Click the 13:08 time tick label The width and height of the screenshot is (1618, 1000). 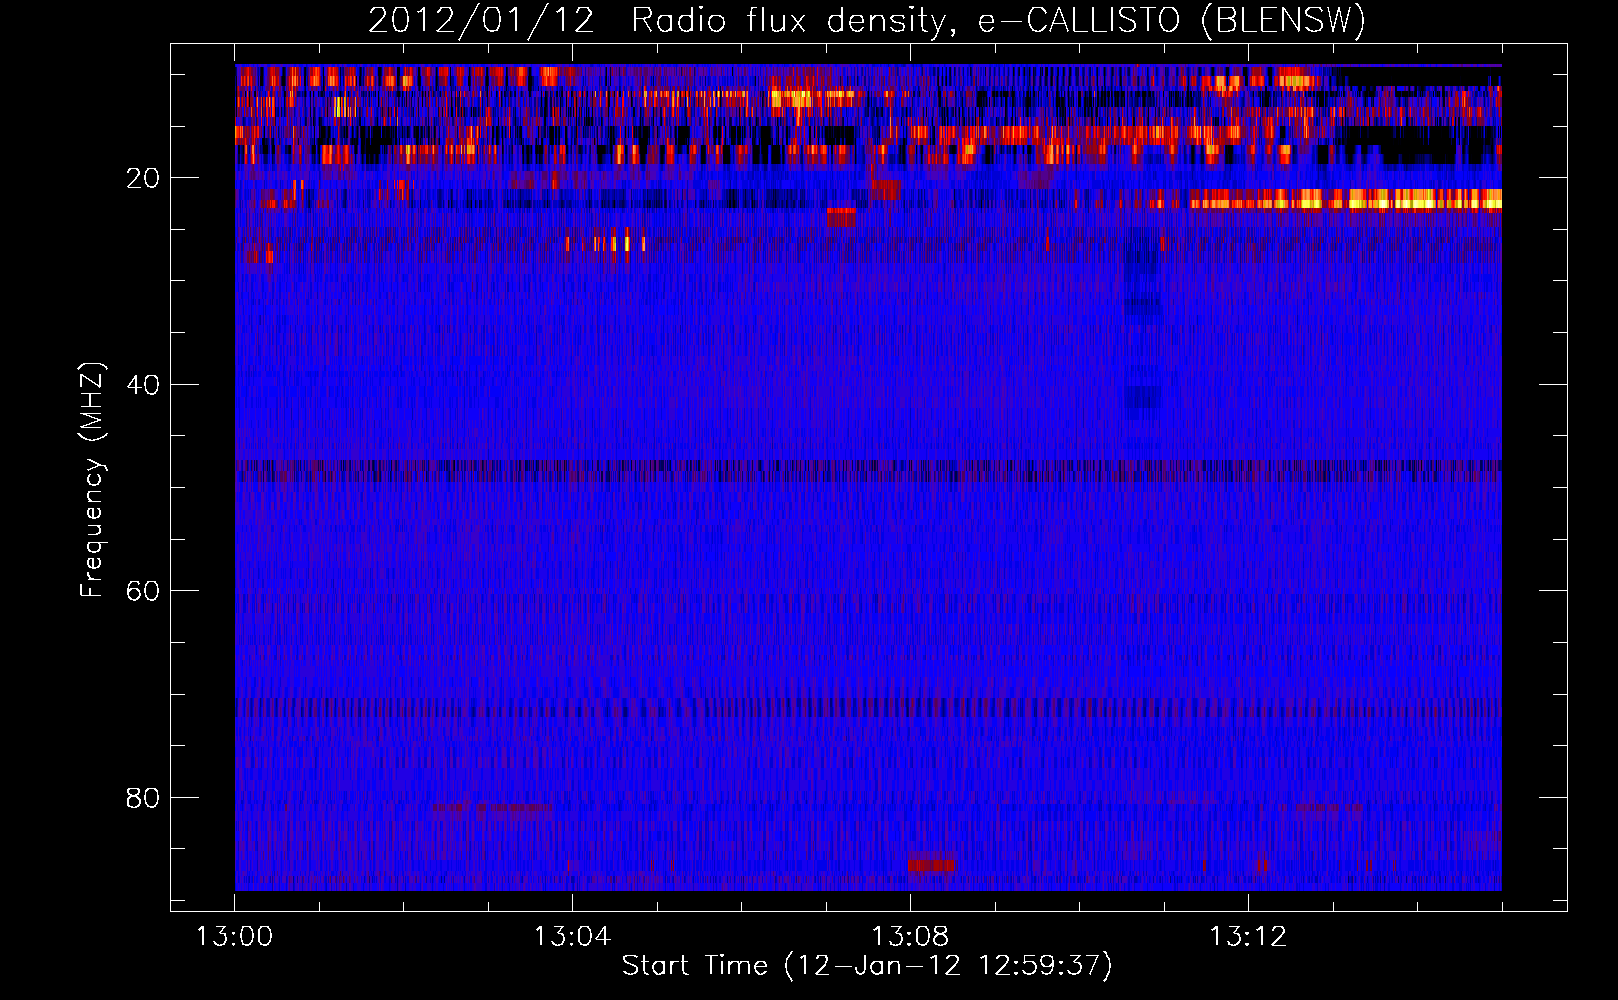pos(910,937)
